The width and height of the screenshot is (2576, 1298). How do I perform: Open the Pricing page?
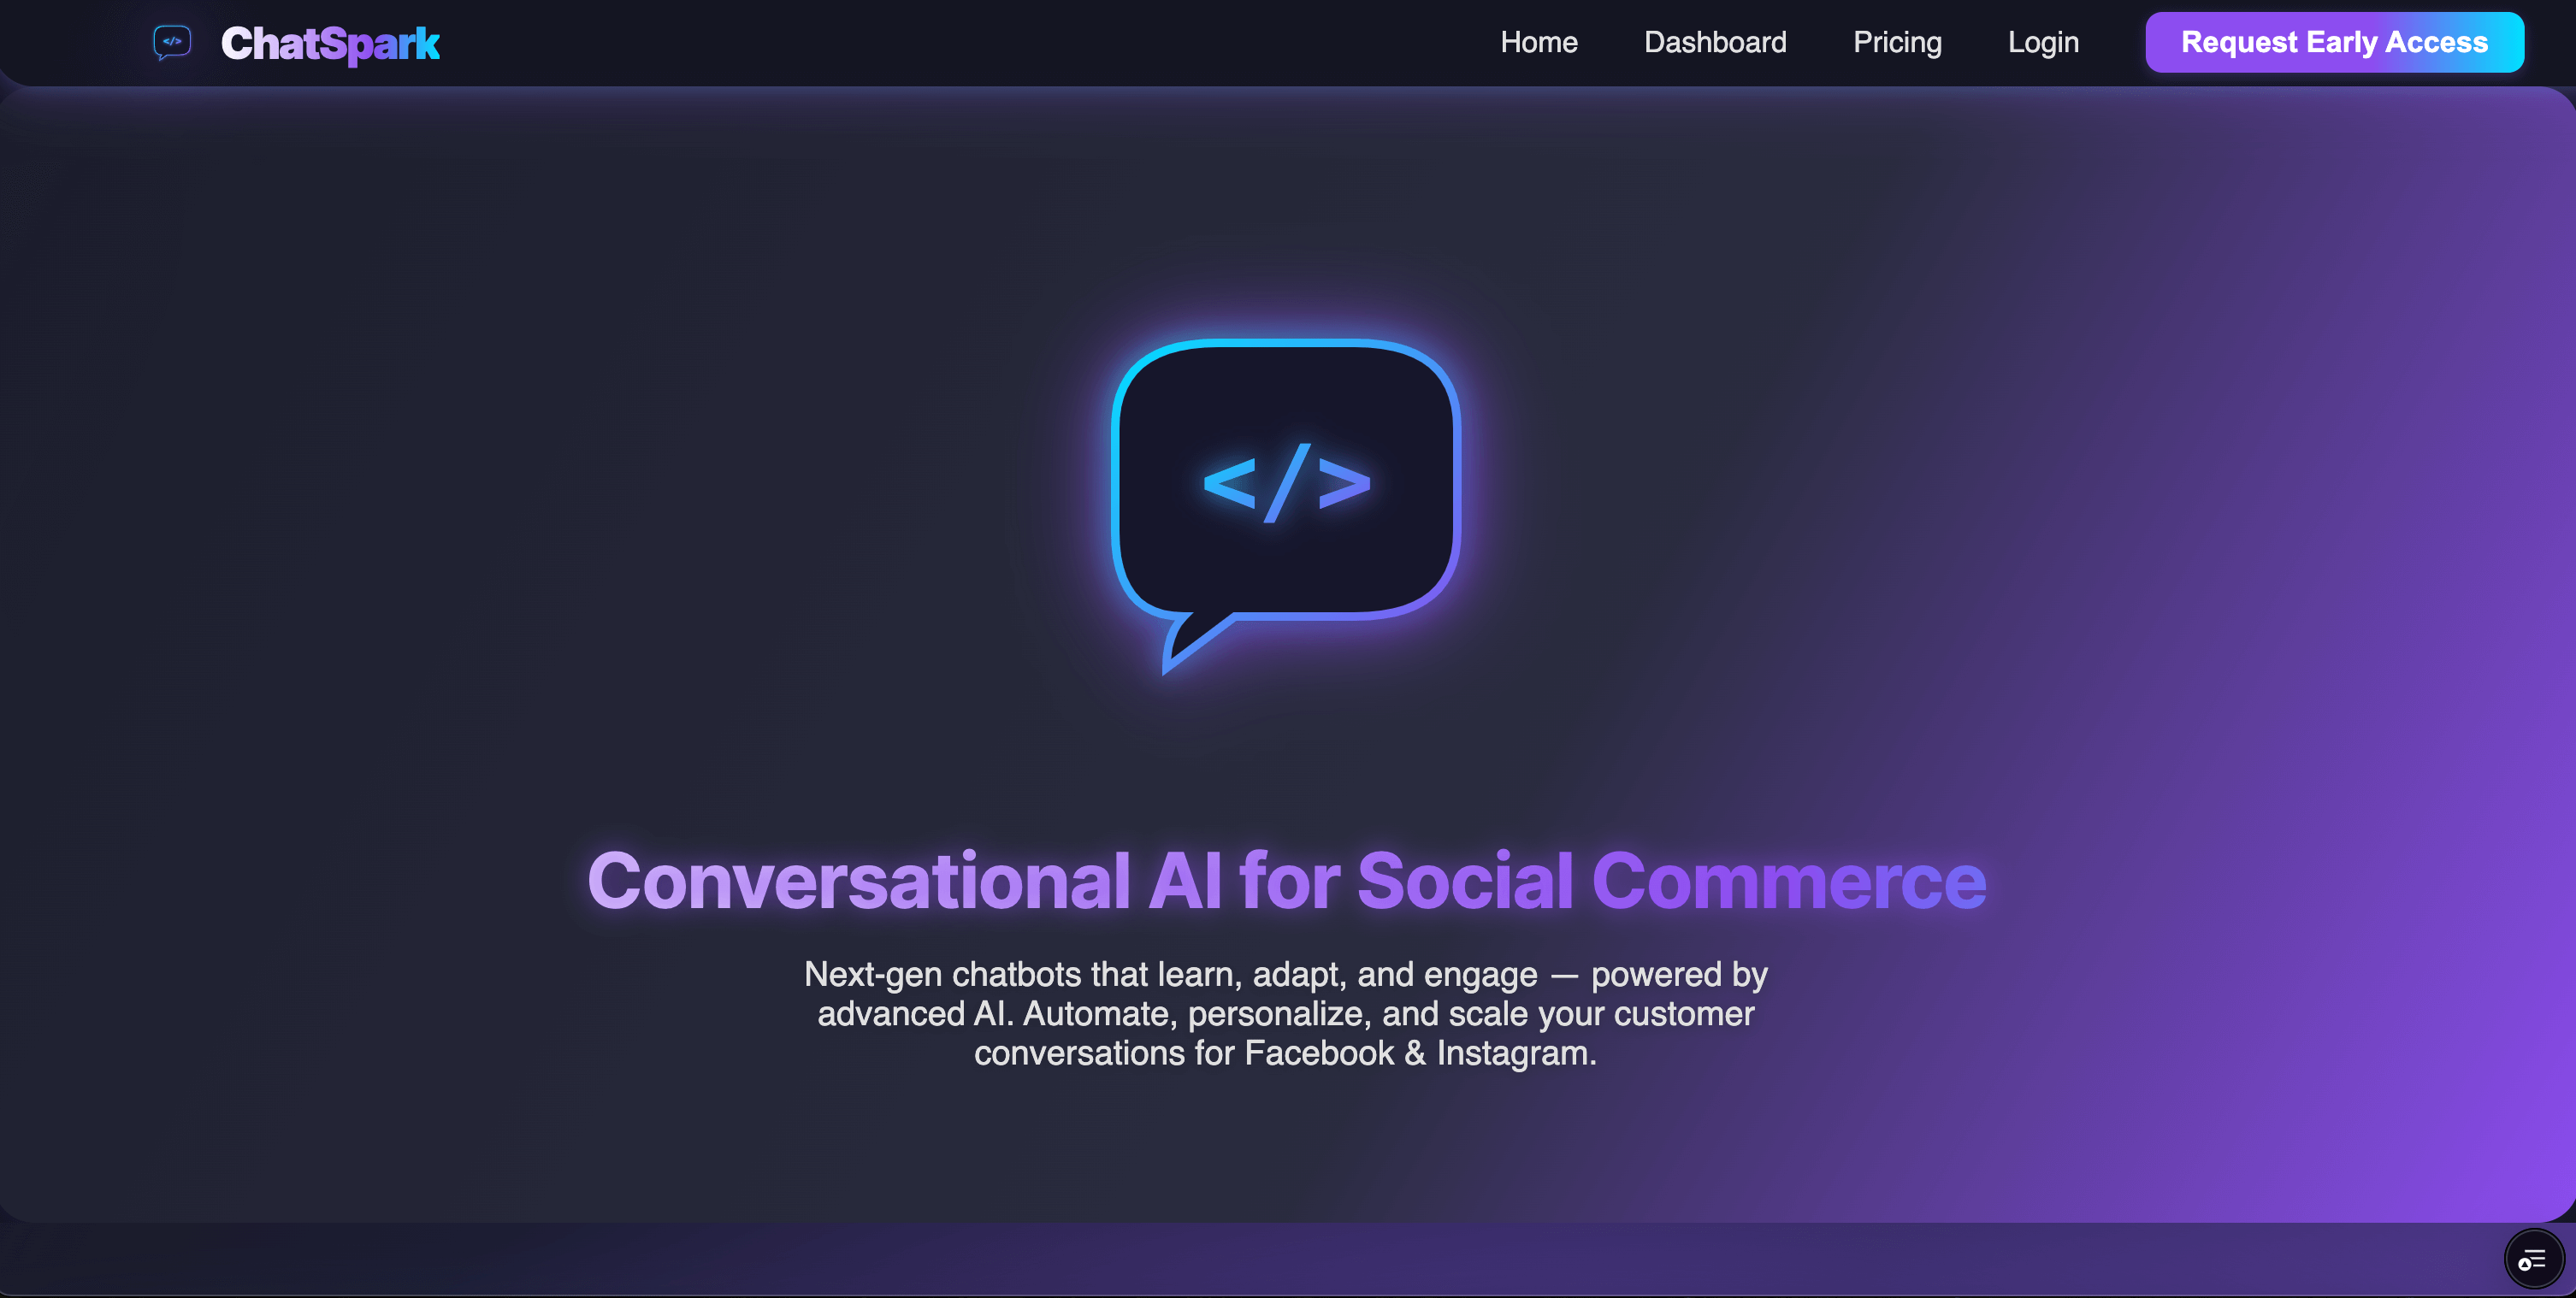pos(1897,42)
